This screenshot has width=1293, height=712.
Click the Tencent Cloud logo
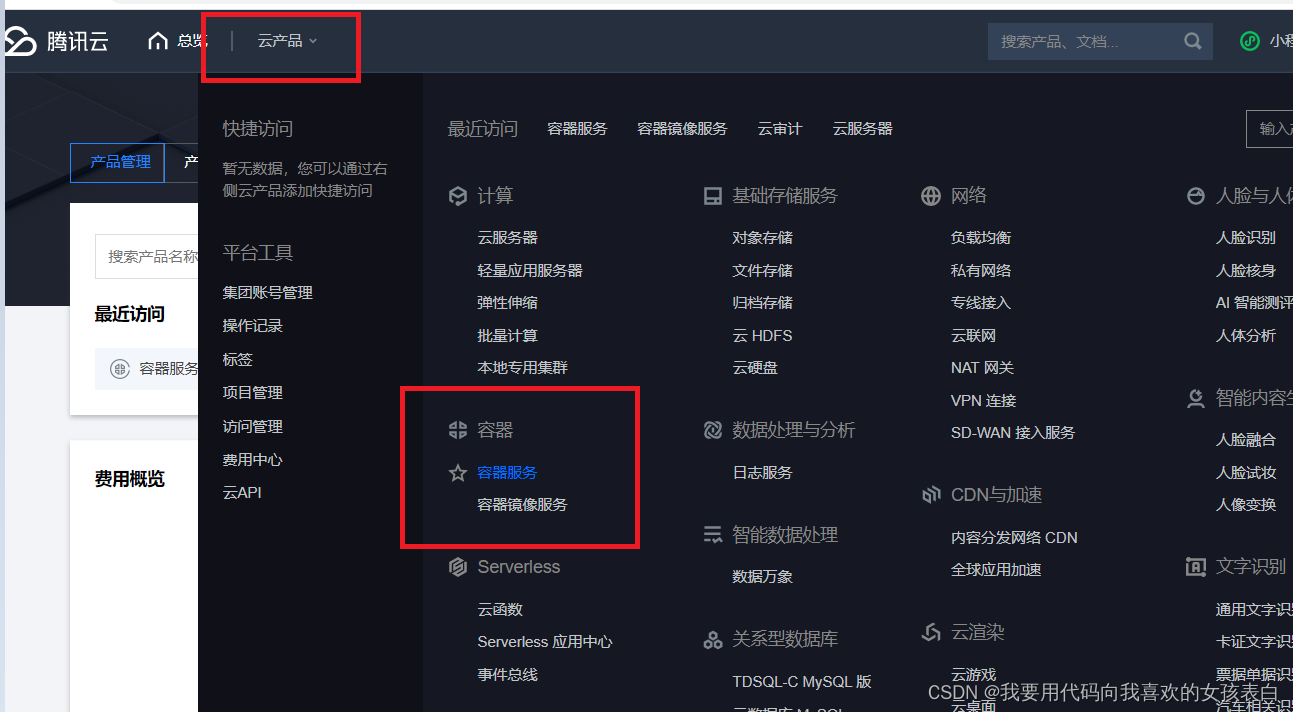pyautogui.click(x=55, y=41)
